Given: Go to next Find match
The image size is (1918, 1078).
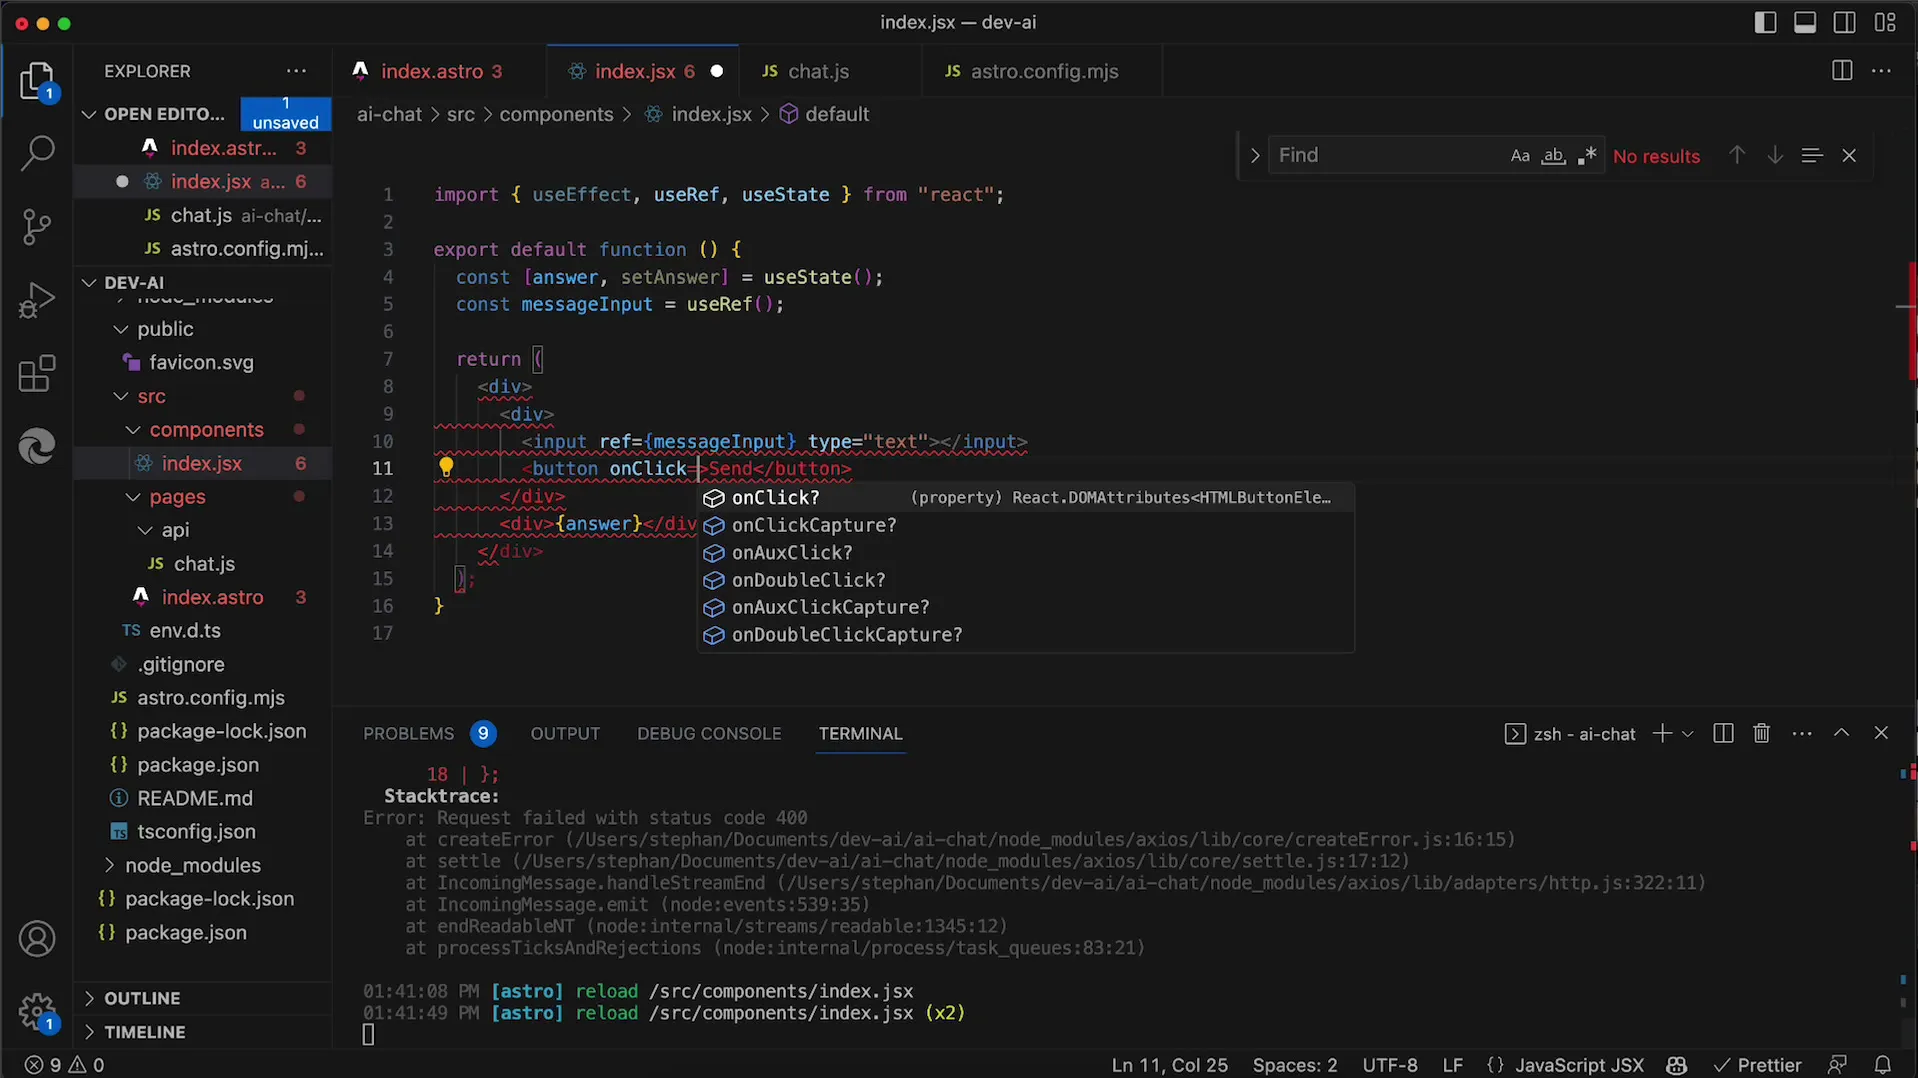Looking at the screenshot, I should pyautogui.click(x=1774, y=155).
